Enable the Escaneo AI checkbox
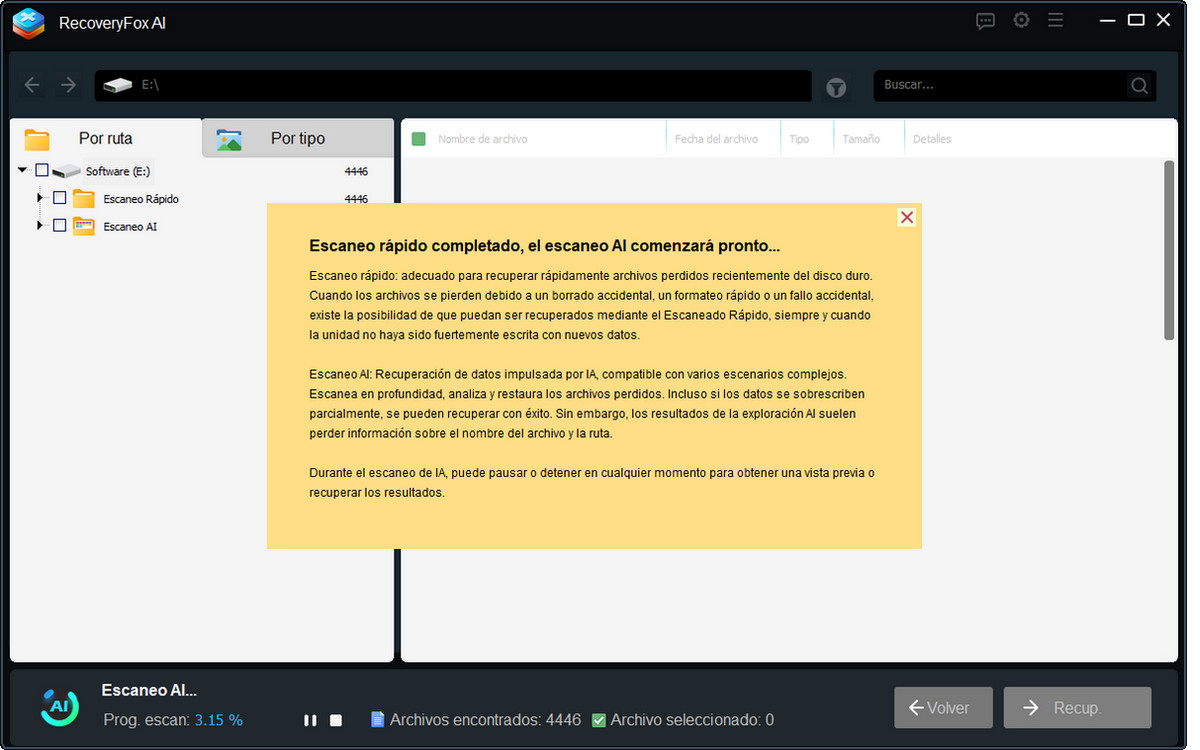The height and width of the screenshot is (750, 1200). (x=59, y=226)
